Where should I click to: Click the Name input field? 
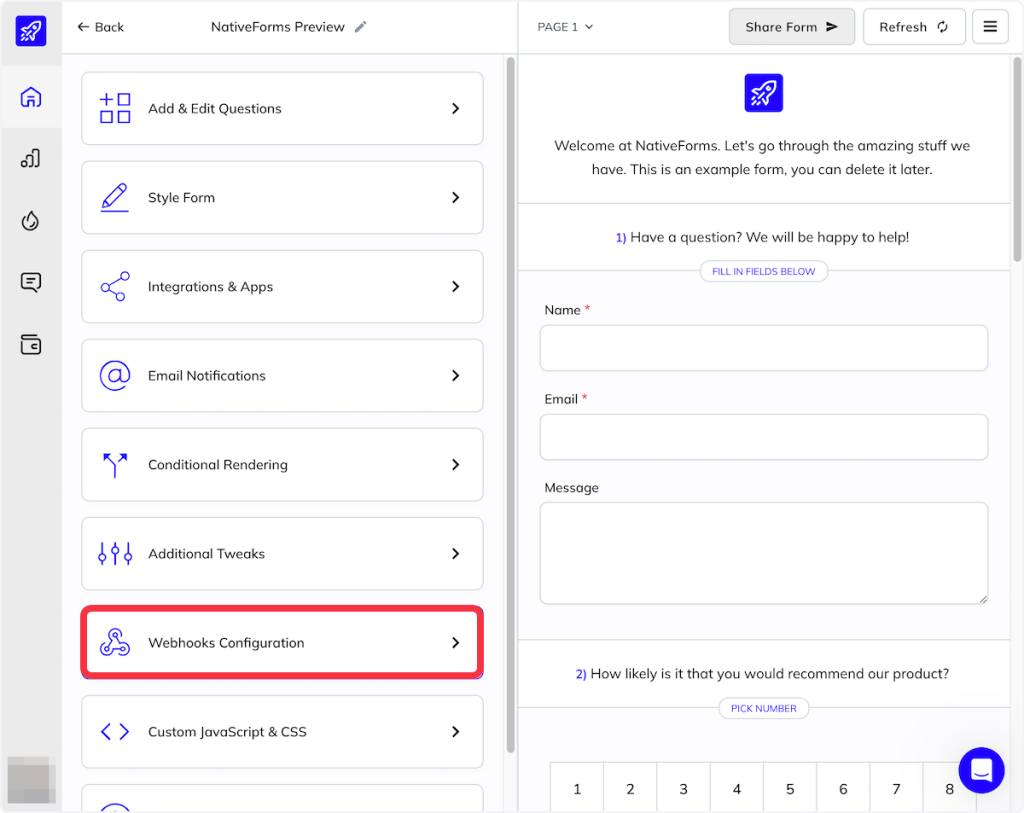point(763,348)
